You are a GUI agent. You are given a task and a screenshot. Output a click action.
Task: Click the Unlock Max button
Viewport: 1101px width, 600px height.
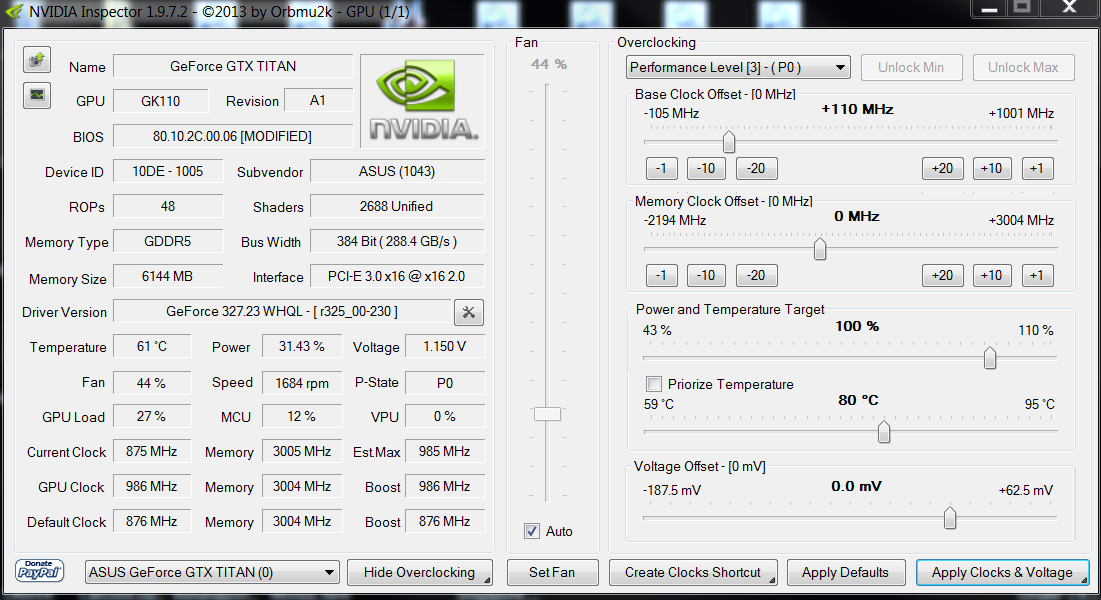click(x=1023, y=67)
